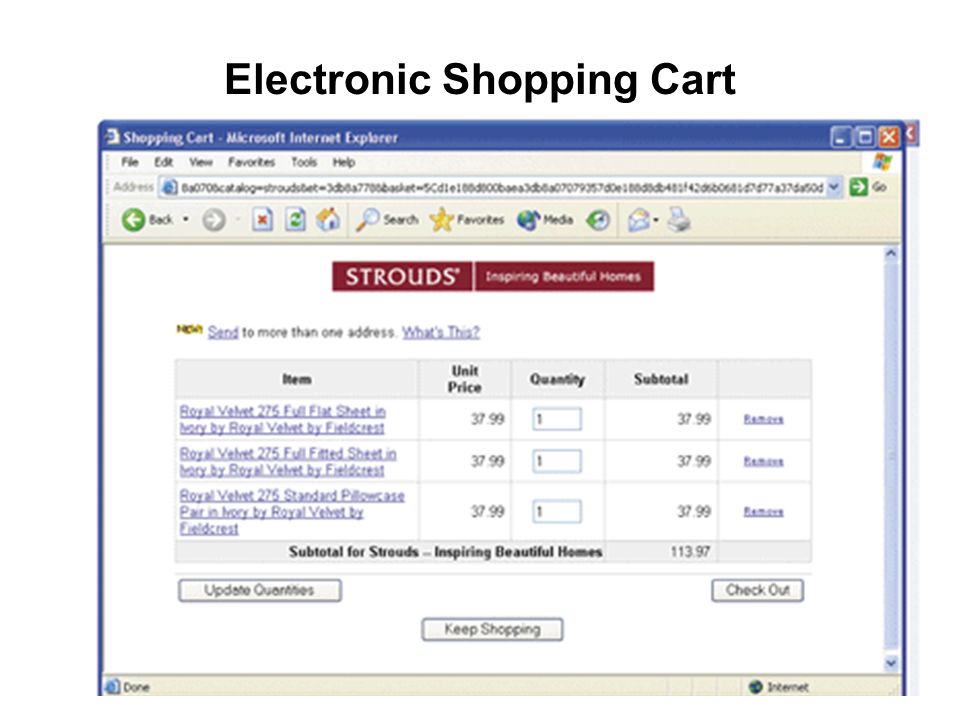The image size is (960, 720).
Task: Open the File menu
Action: click(x=129, y=162)
